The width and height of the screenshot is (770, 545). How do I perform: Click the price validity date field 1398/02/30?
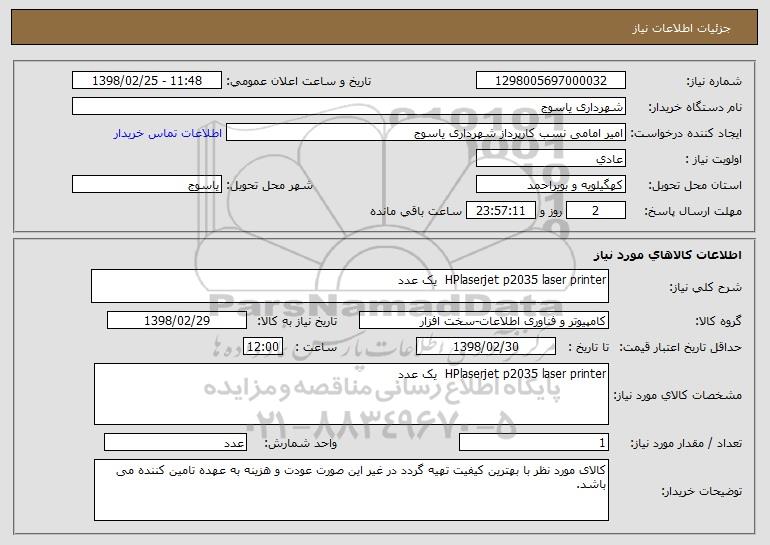(x=486, y=347)
